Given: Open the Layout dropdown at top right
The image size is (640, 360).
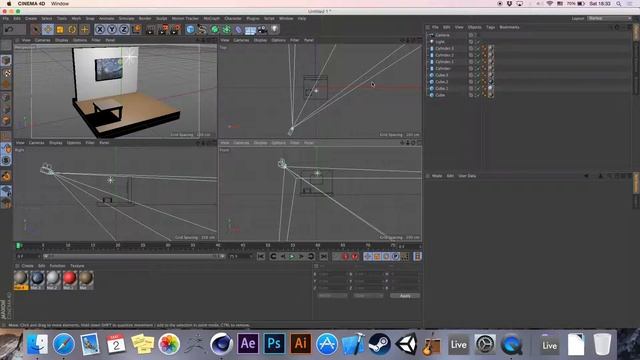Looking at the screenshot, I should pos(609,18).
